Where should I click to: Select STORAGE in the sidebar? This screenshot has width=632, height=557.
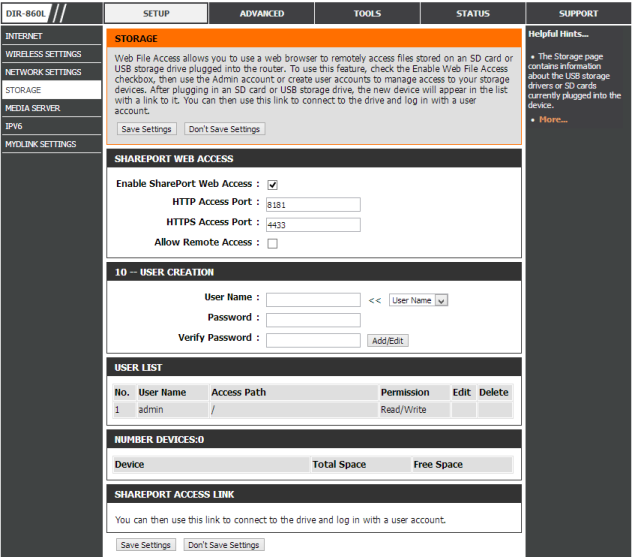point(51,90)
